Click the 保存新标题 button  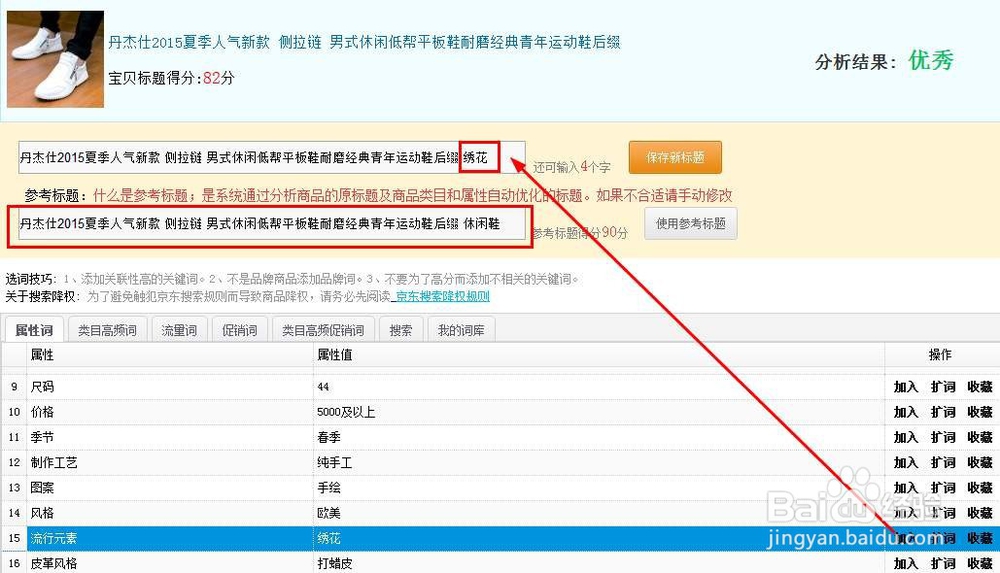click(675, 158)
